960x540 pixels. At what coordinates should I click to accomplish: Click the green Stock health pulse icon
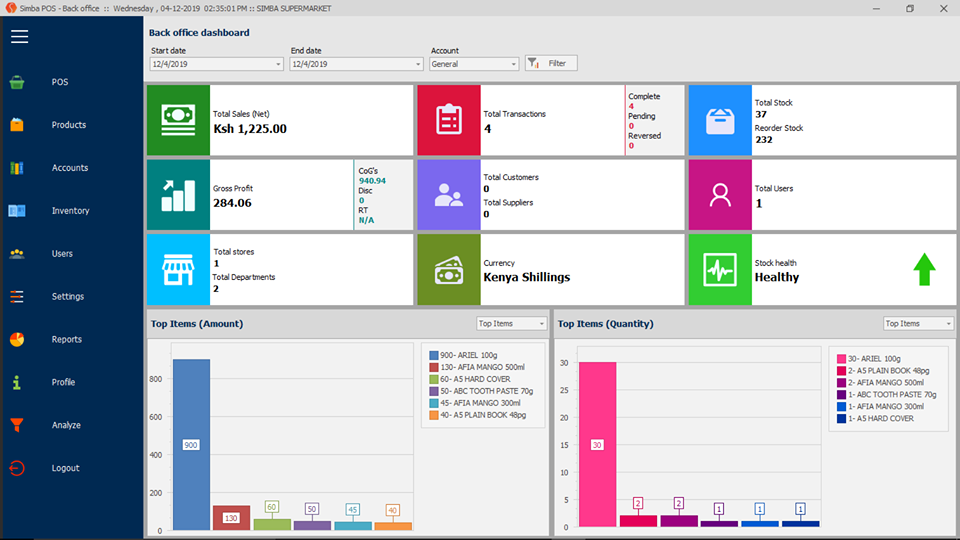point(720,269)
